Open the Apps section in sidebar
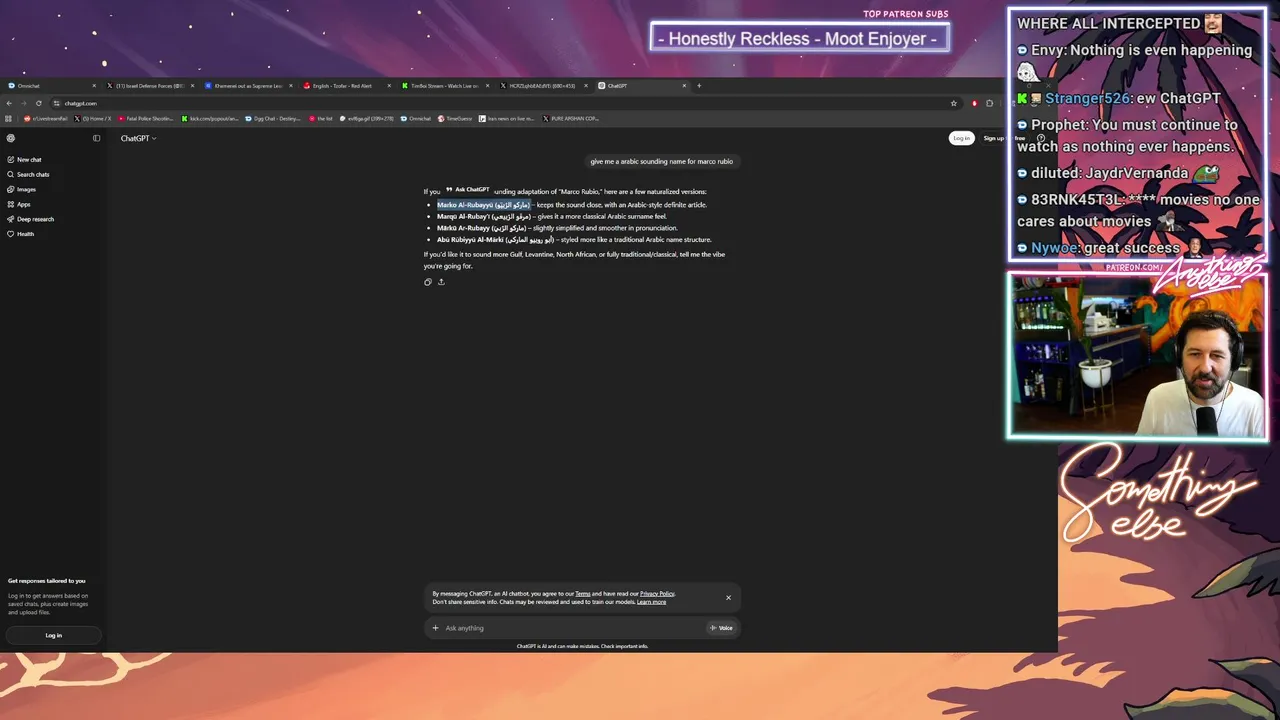Viewport: 1280px width, 720px height. tap(19, 204)
